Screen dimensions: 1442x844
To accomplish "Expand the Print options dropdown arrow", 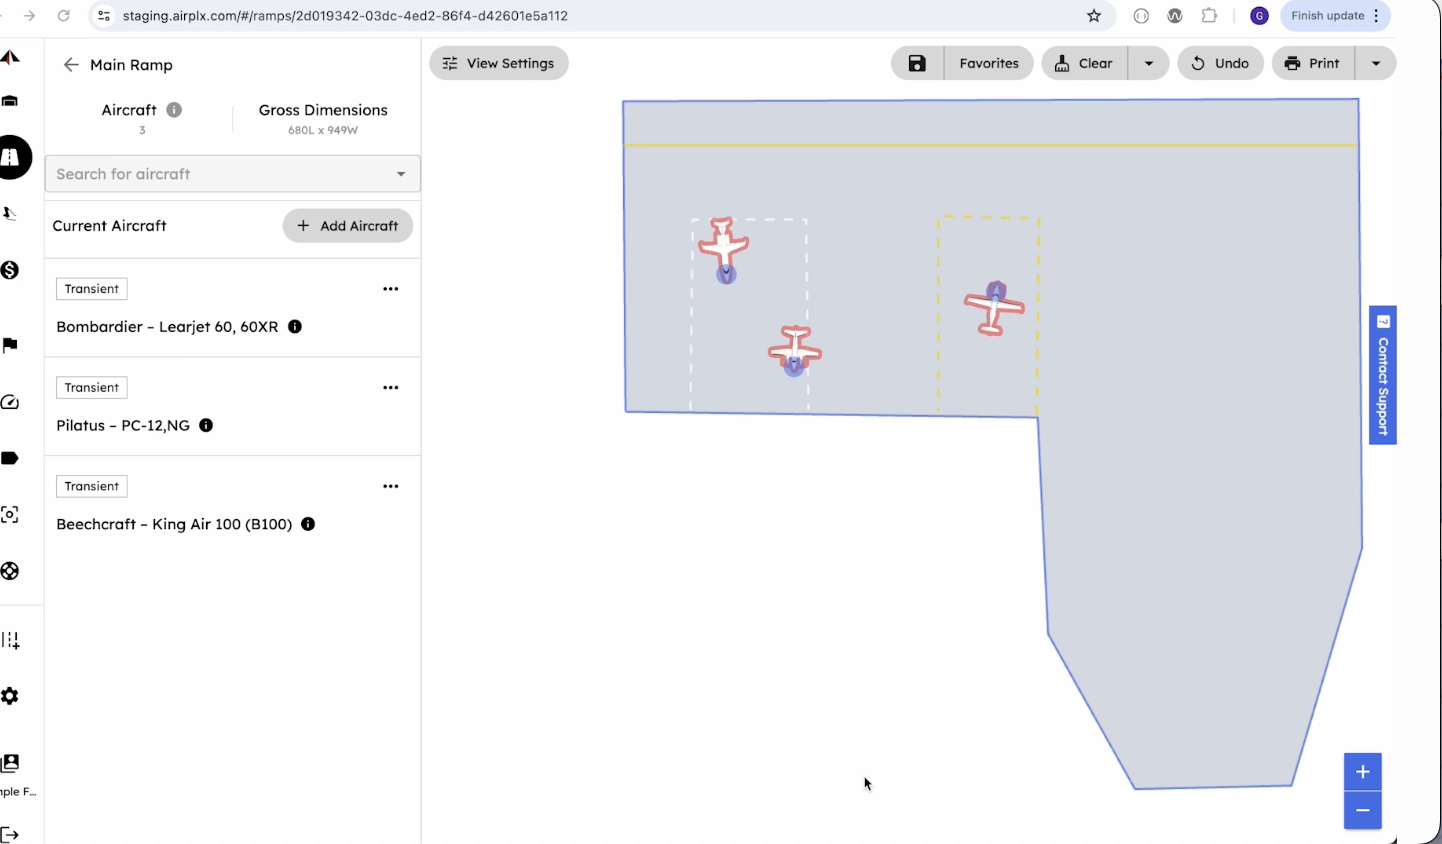I will pos(1376,63).
